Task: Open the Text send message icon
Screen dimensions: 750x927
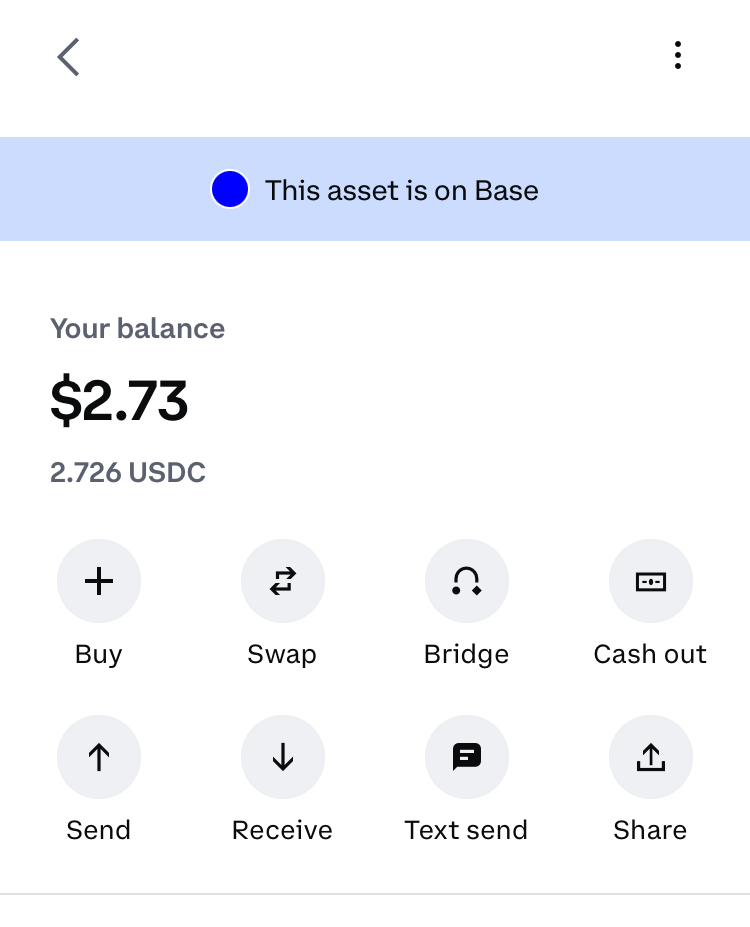Action: [467, 757]
